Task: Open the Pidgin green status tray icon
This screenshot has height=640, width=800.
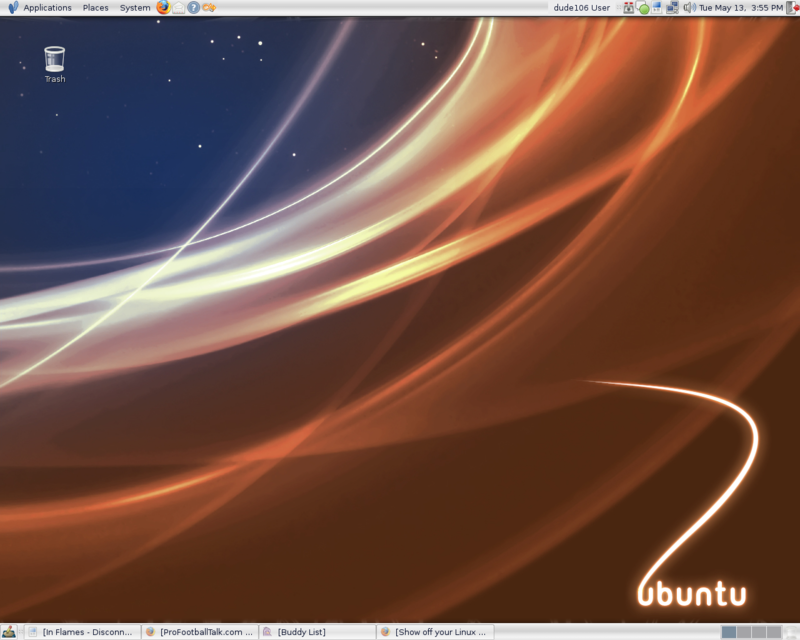Action: pos(643,8)
